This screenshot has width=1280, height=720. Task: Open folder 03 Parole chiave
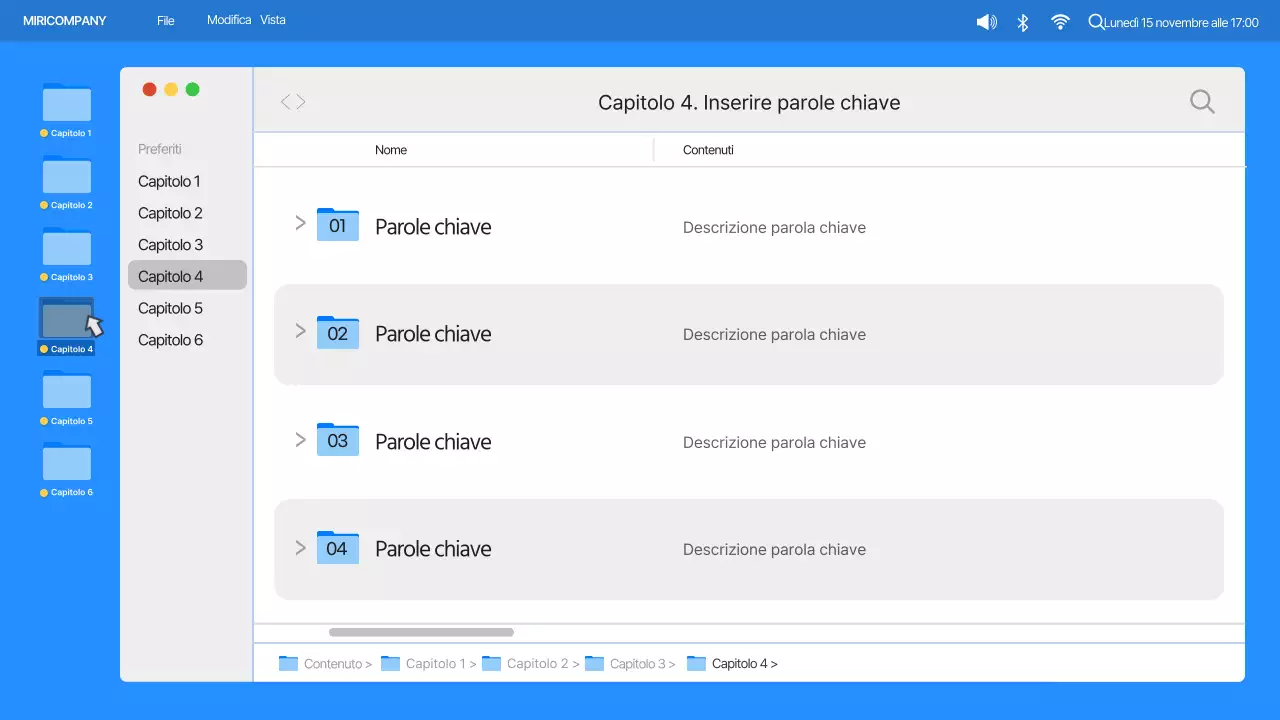[433, 441]
